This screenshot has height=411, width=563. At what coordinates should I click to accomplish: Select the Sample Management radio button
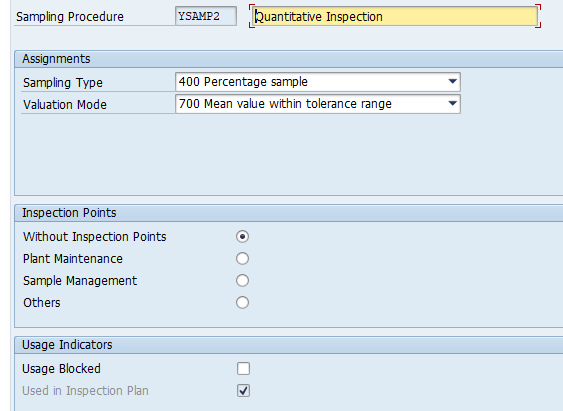pos(242,280)
